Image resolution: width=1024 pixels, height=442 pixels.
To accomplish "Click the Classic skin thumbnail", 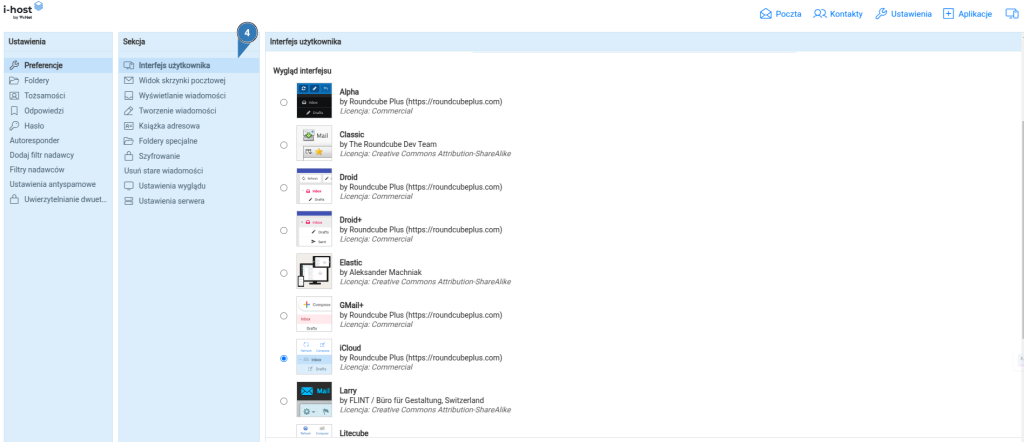I will (314, 143).
